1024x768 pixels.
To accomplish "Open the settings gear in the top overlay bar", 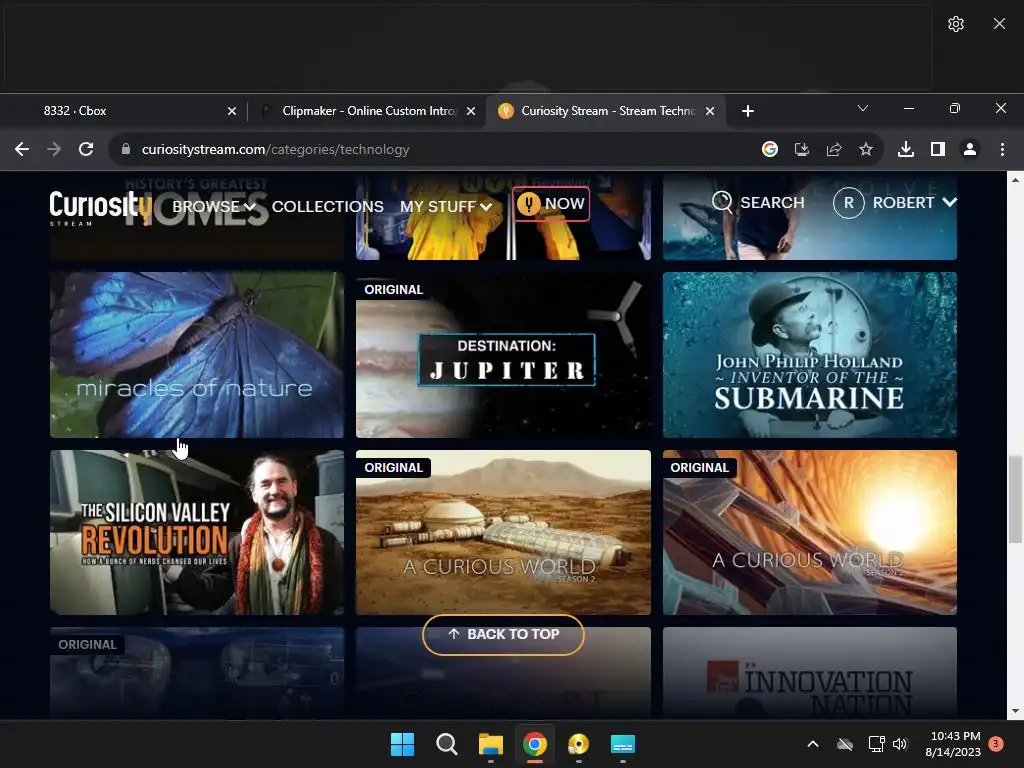I will click(955, 24).
